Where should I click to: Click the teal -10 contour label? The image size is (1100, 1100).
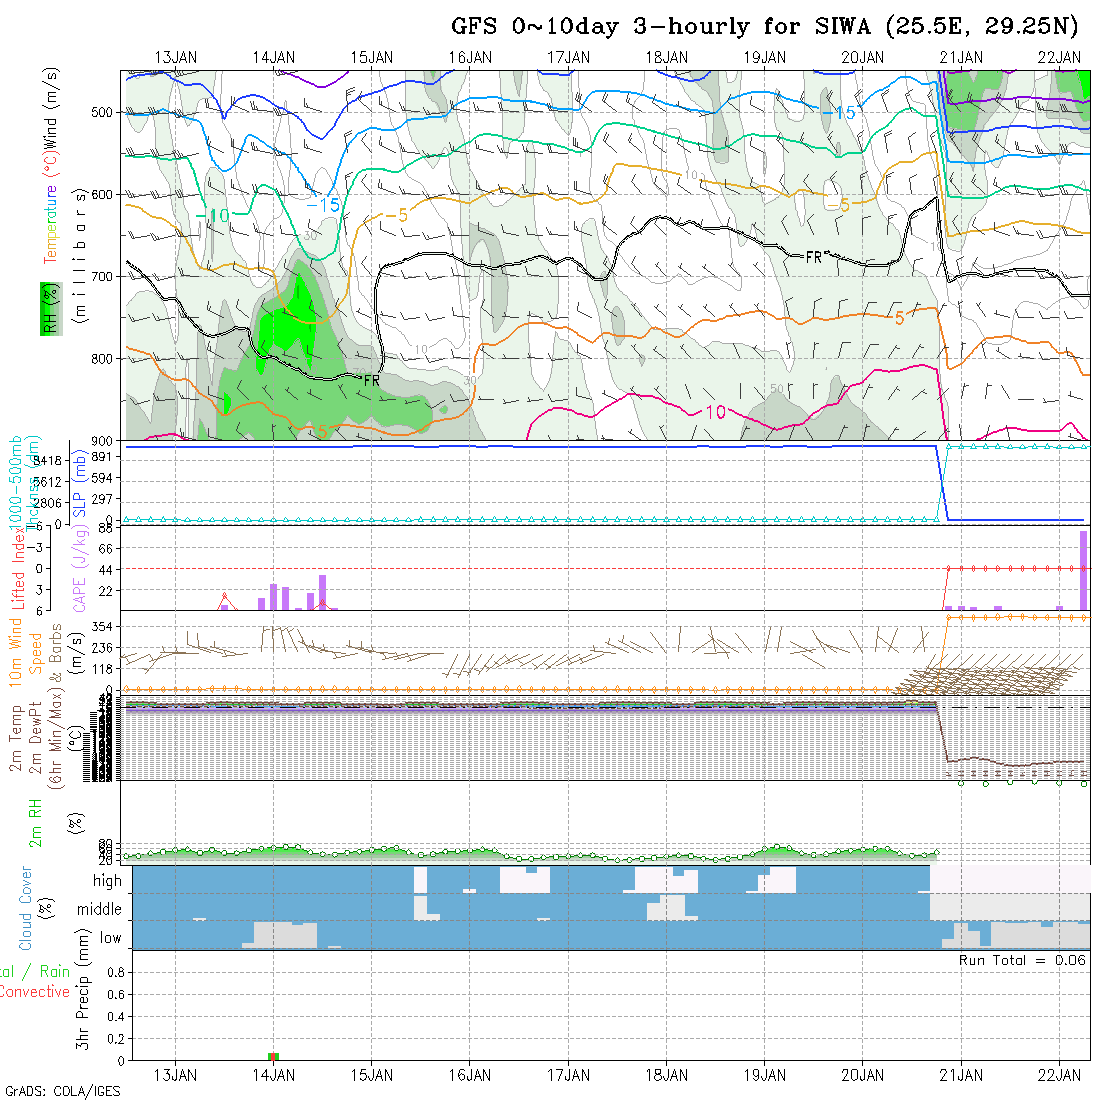click(x=212, y=215)
